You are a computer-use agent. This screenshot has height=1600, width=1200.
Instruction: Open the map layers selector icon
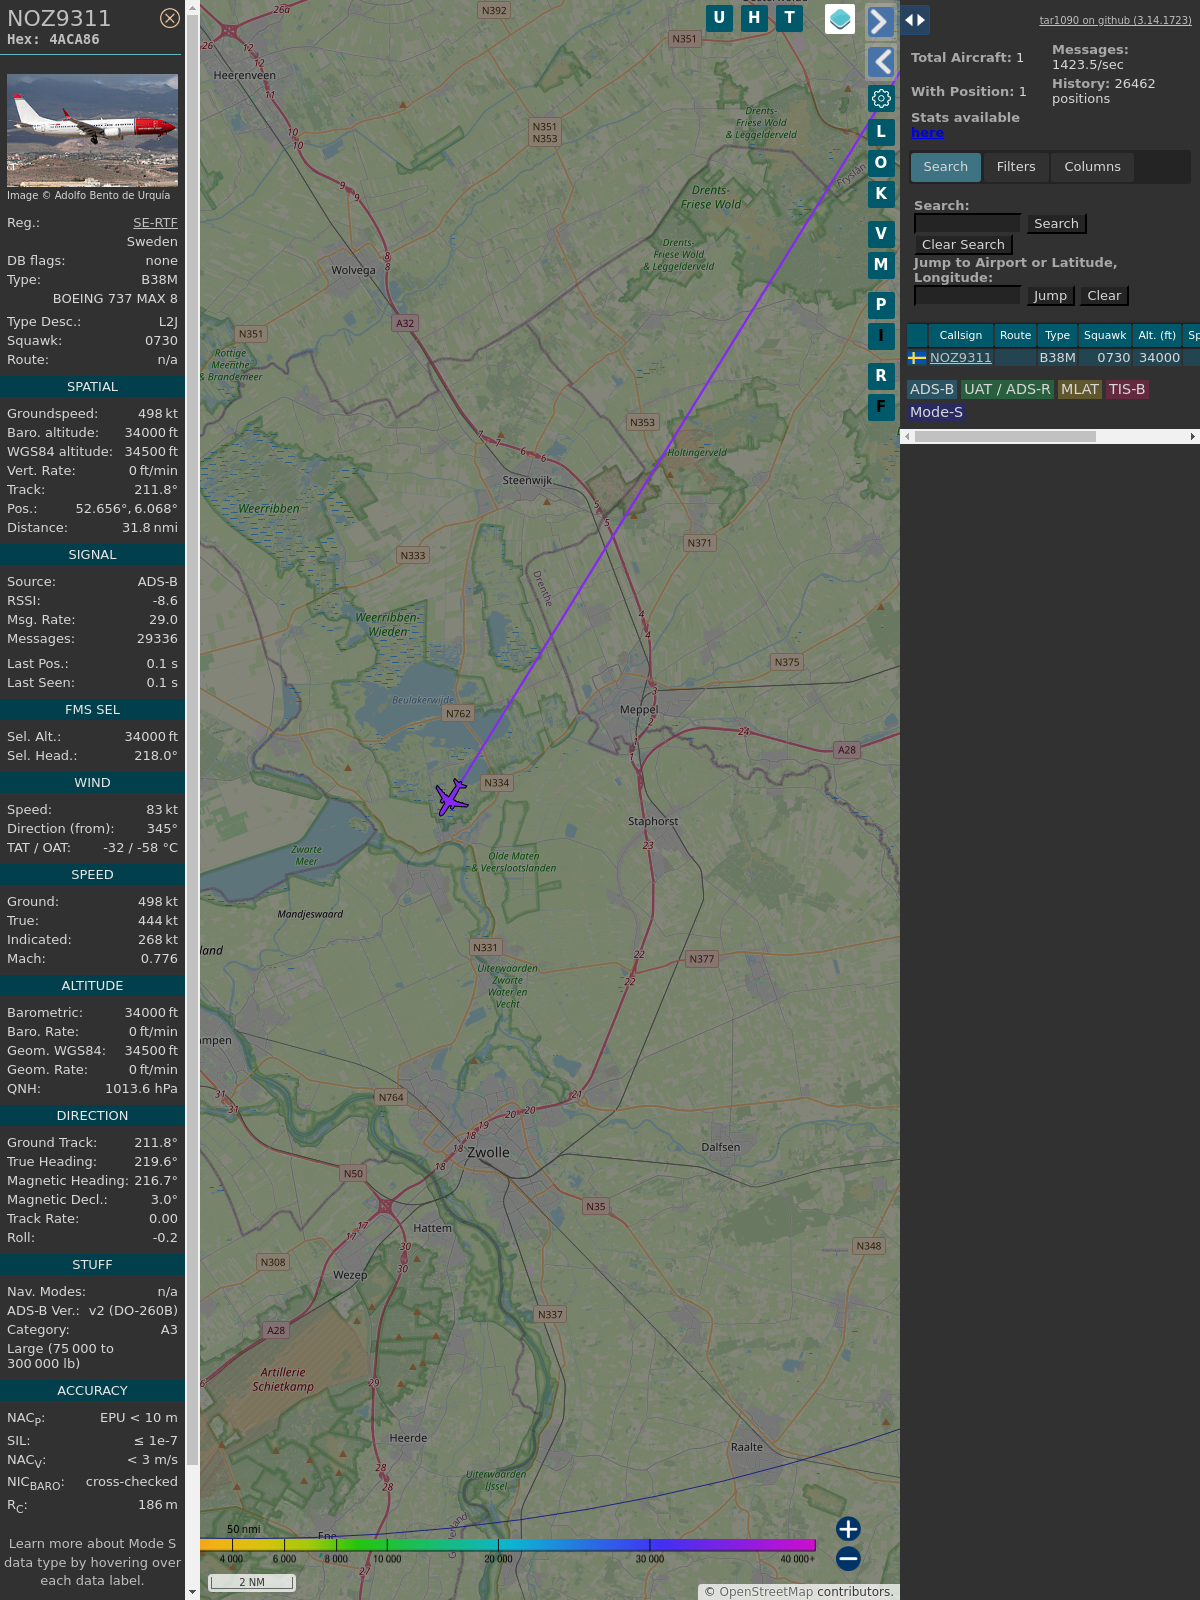click(840, 19)
